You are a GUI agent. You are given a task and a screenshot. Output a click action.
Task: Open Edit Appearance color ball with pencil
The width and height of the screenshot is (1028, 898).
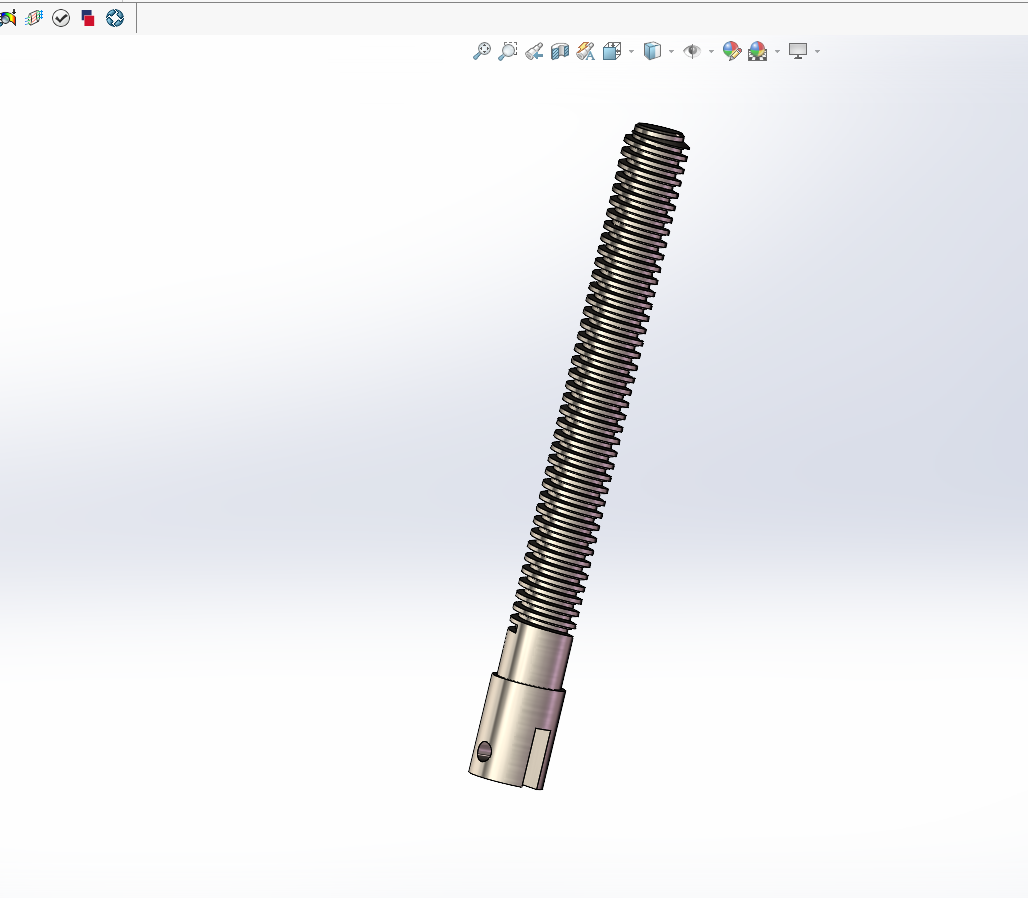coord(732,51)
